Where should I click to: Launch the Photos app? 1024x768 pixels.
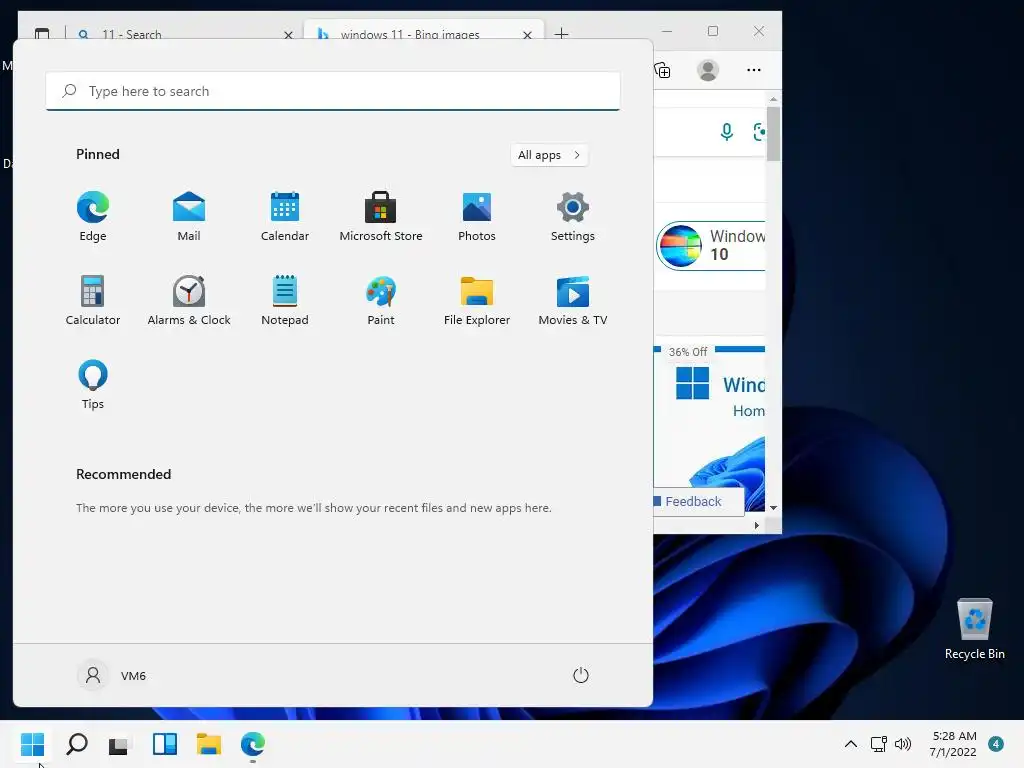click(x=477, y=216)
